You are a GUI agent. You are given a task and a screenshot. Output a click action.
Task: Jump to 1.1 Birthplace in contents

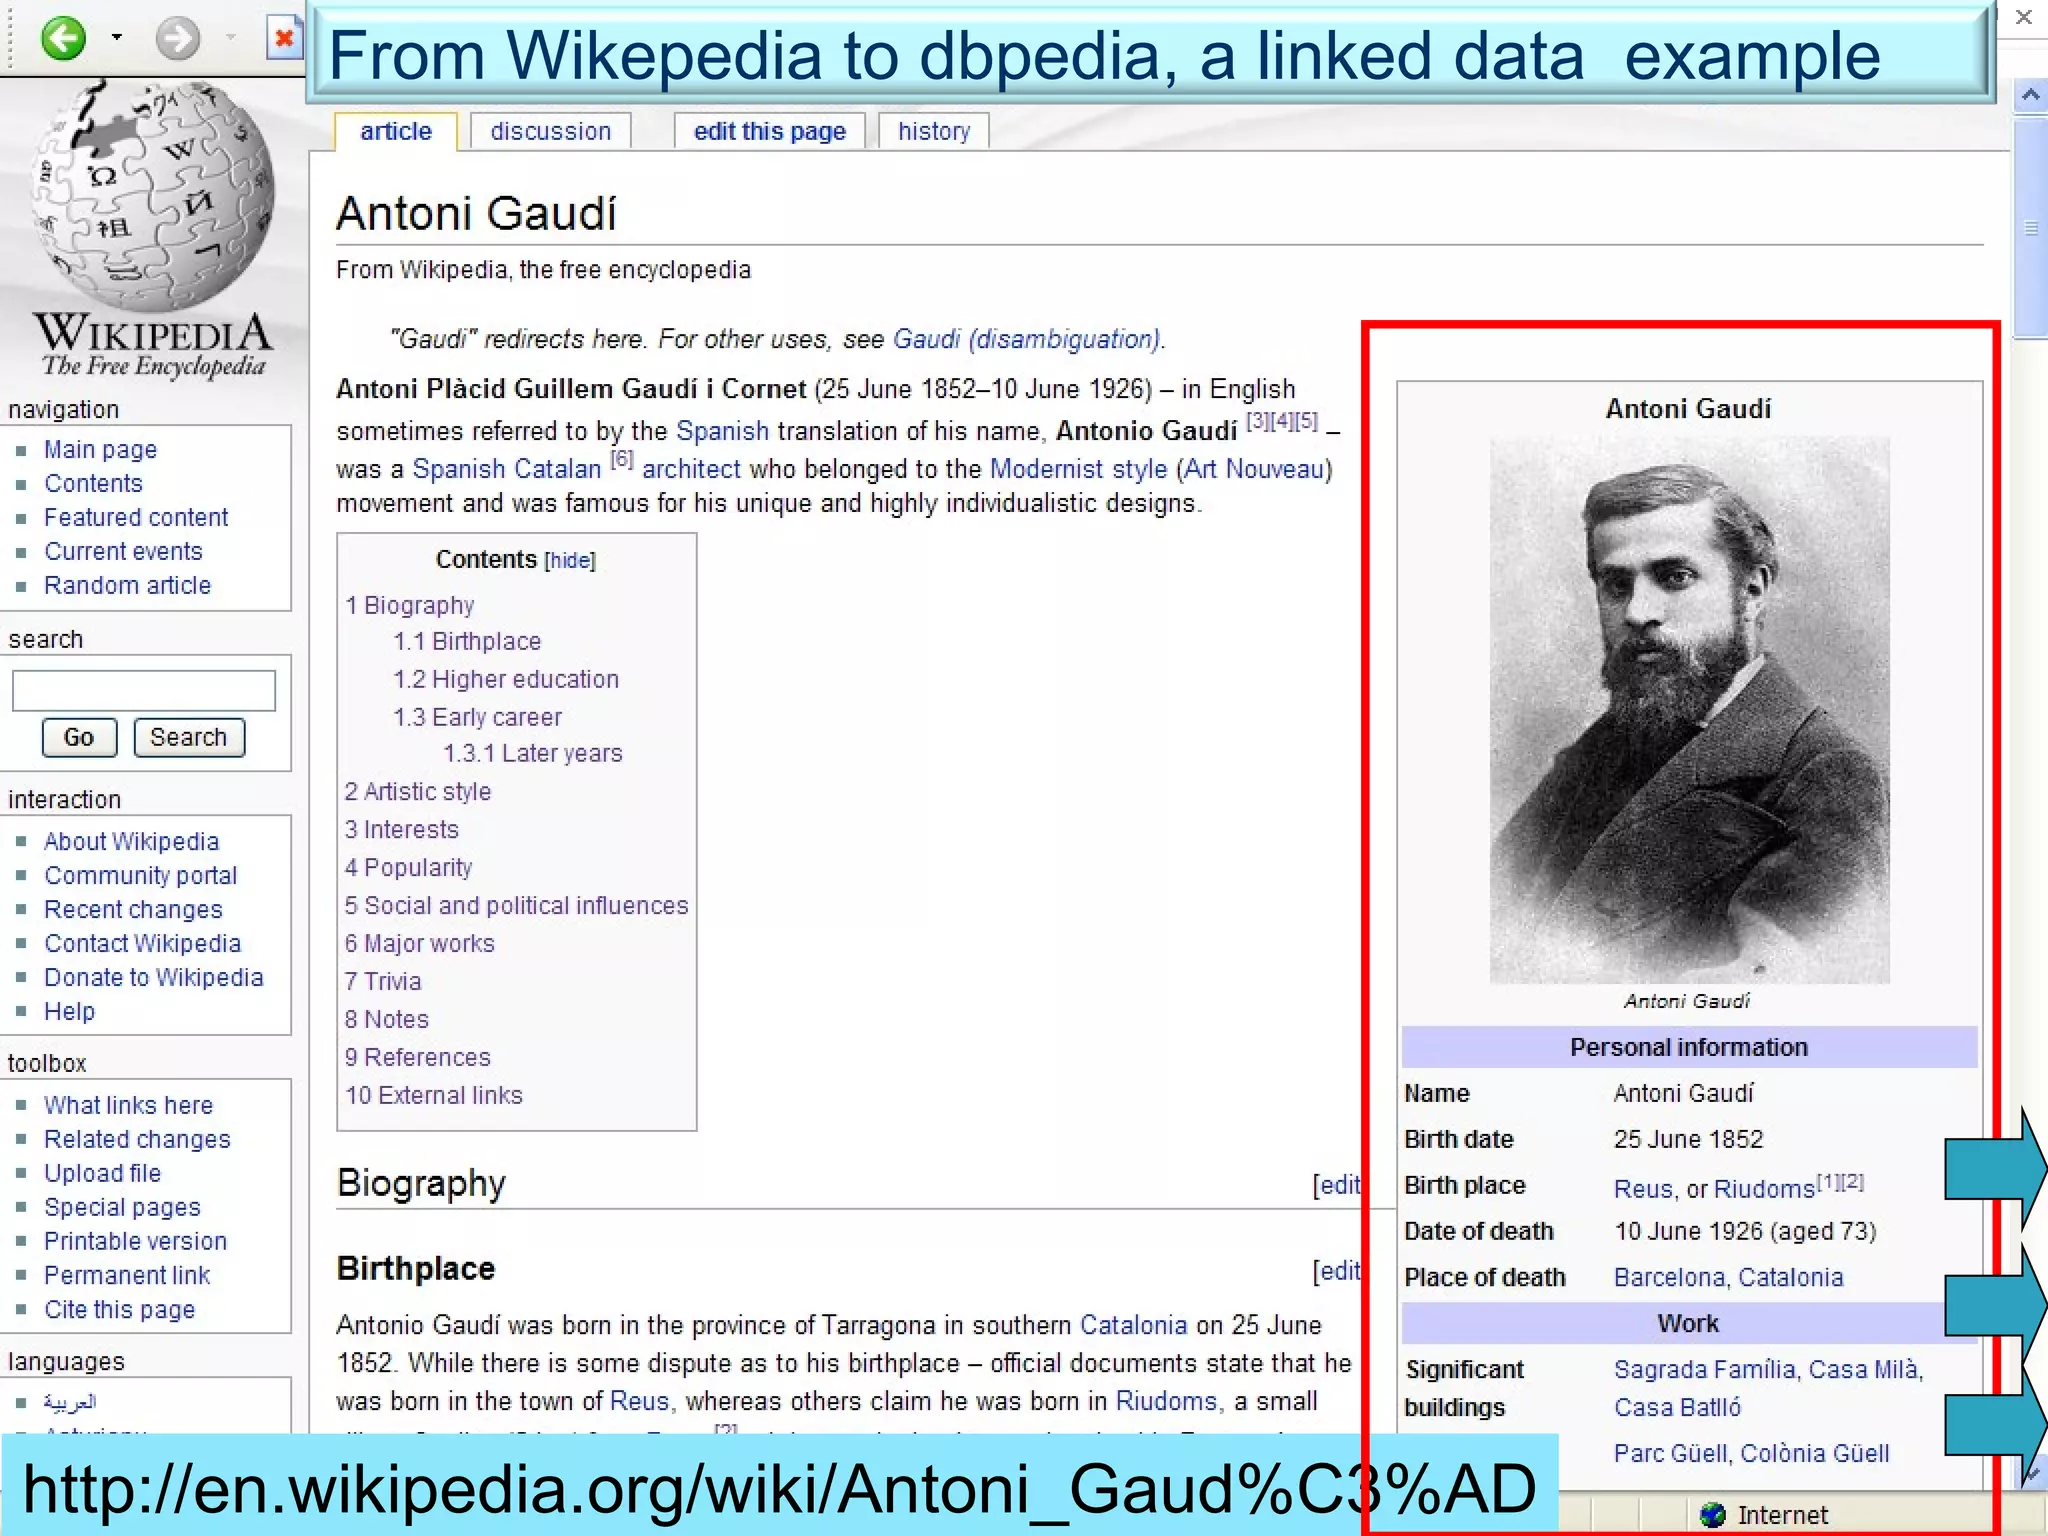tap(467, 641)
